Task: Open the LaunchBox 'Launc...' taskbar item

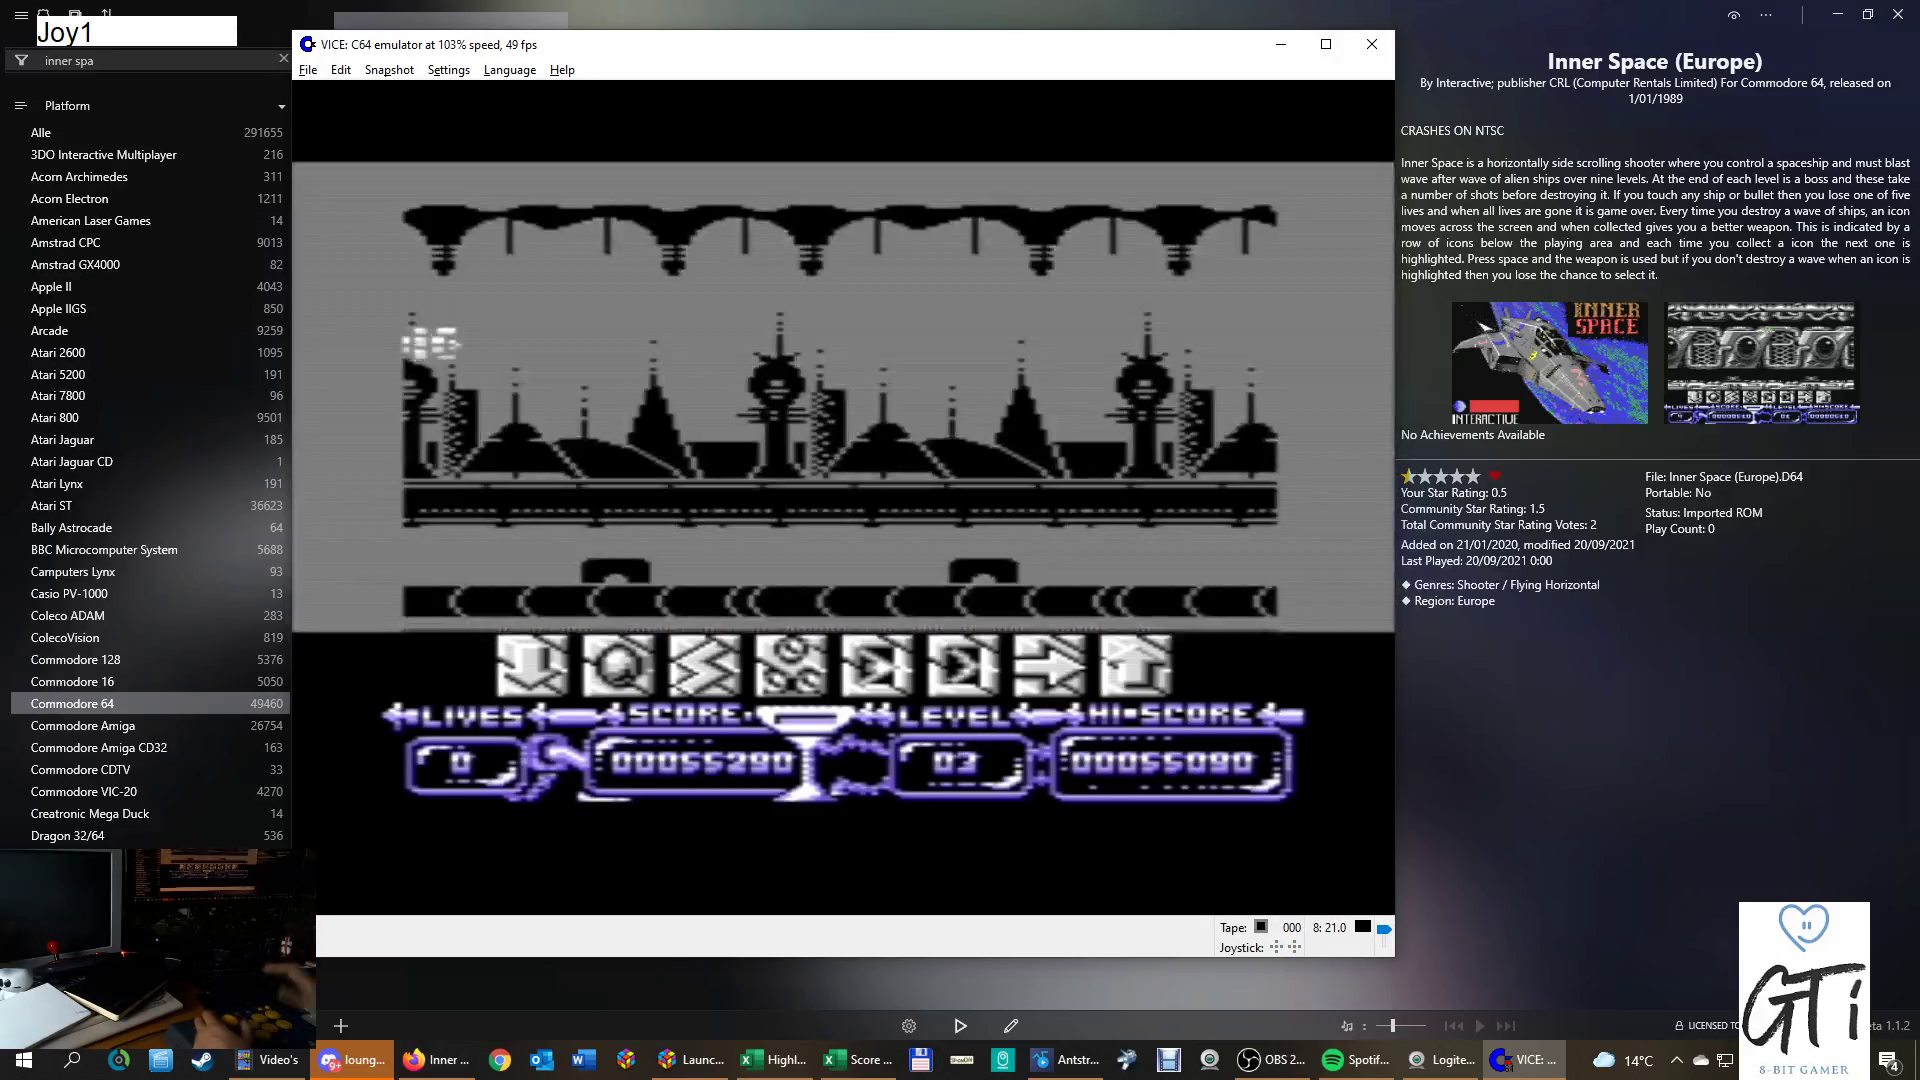Action: pyautogui.click(x=691, y=1060)
